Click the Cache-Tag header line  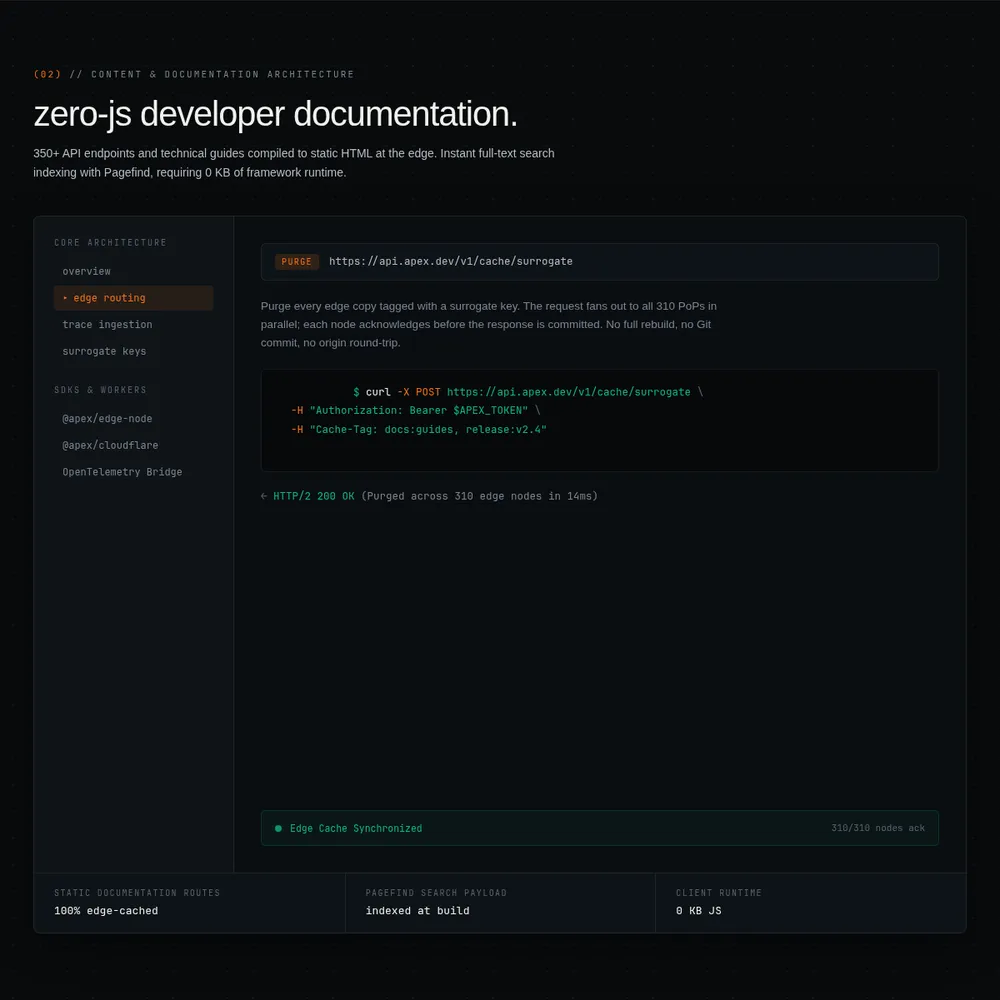(x=418, y=429)
